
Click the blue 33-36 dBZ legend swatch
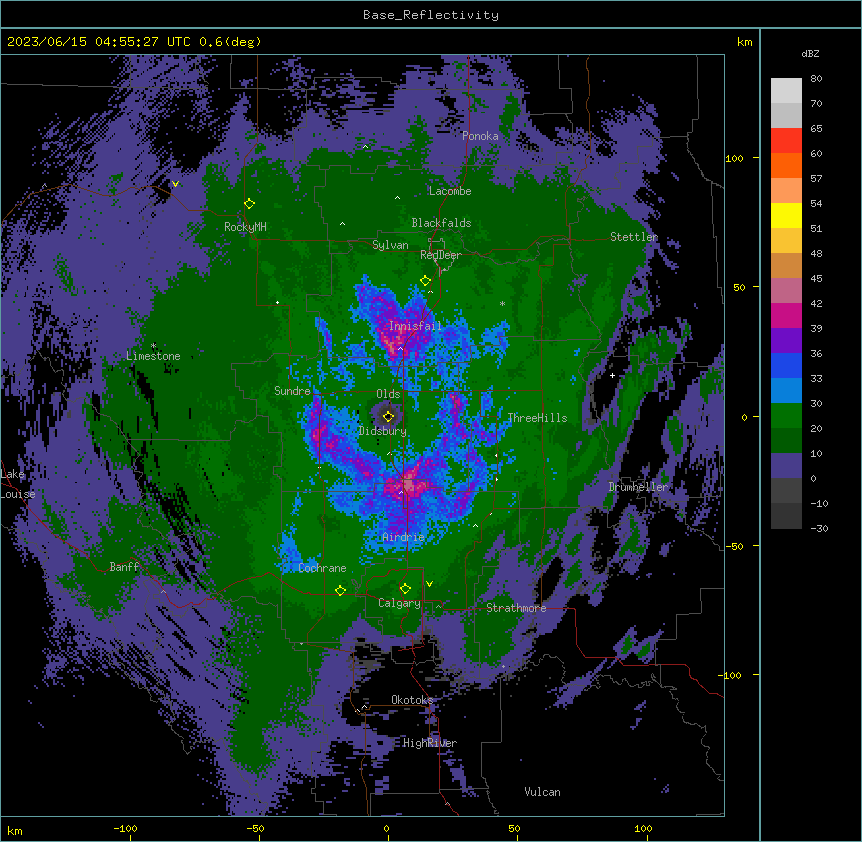point(786,365)
